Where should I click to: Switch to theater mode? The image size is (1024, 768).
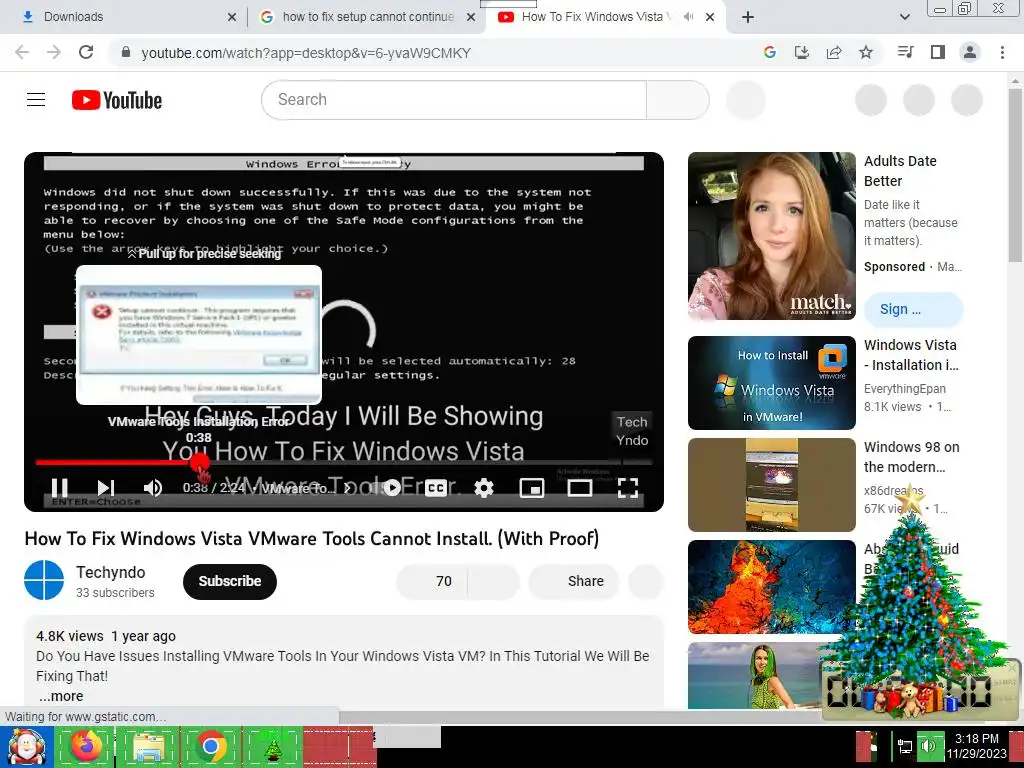point(579,487)
